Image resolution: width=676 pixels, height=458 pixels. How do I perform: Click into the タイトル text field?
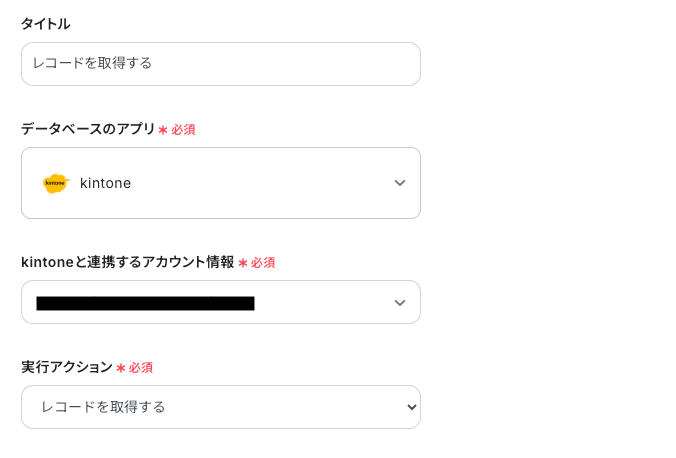pos(220,64)
